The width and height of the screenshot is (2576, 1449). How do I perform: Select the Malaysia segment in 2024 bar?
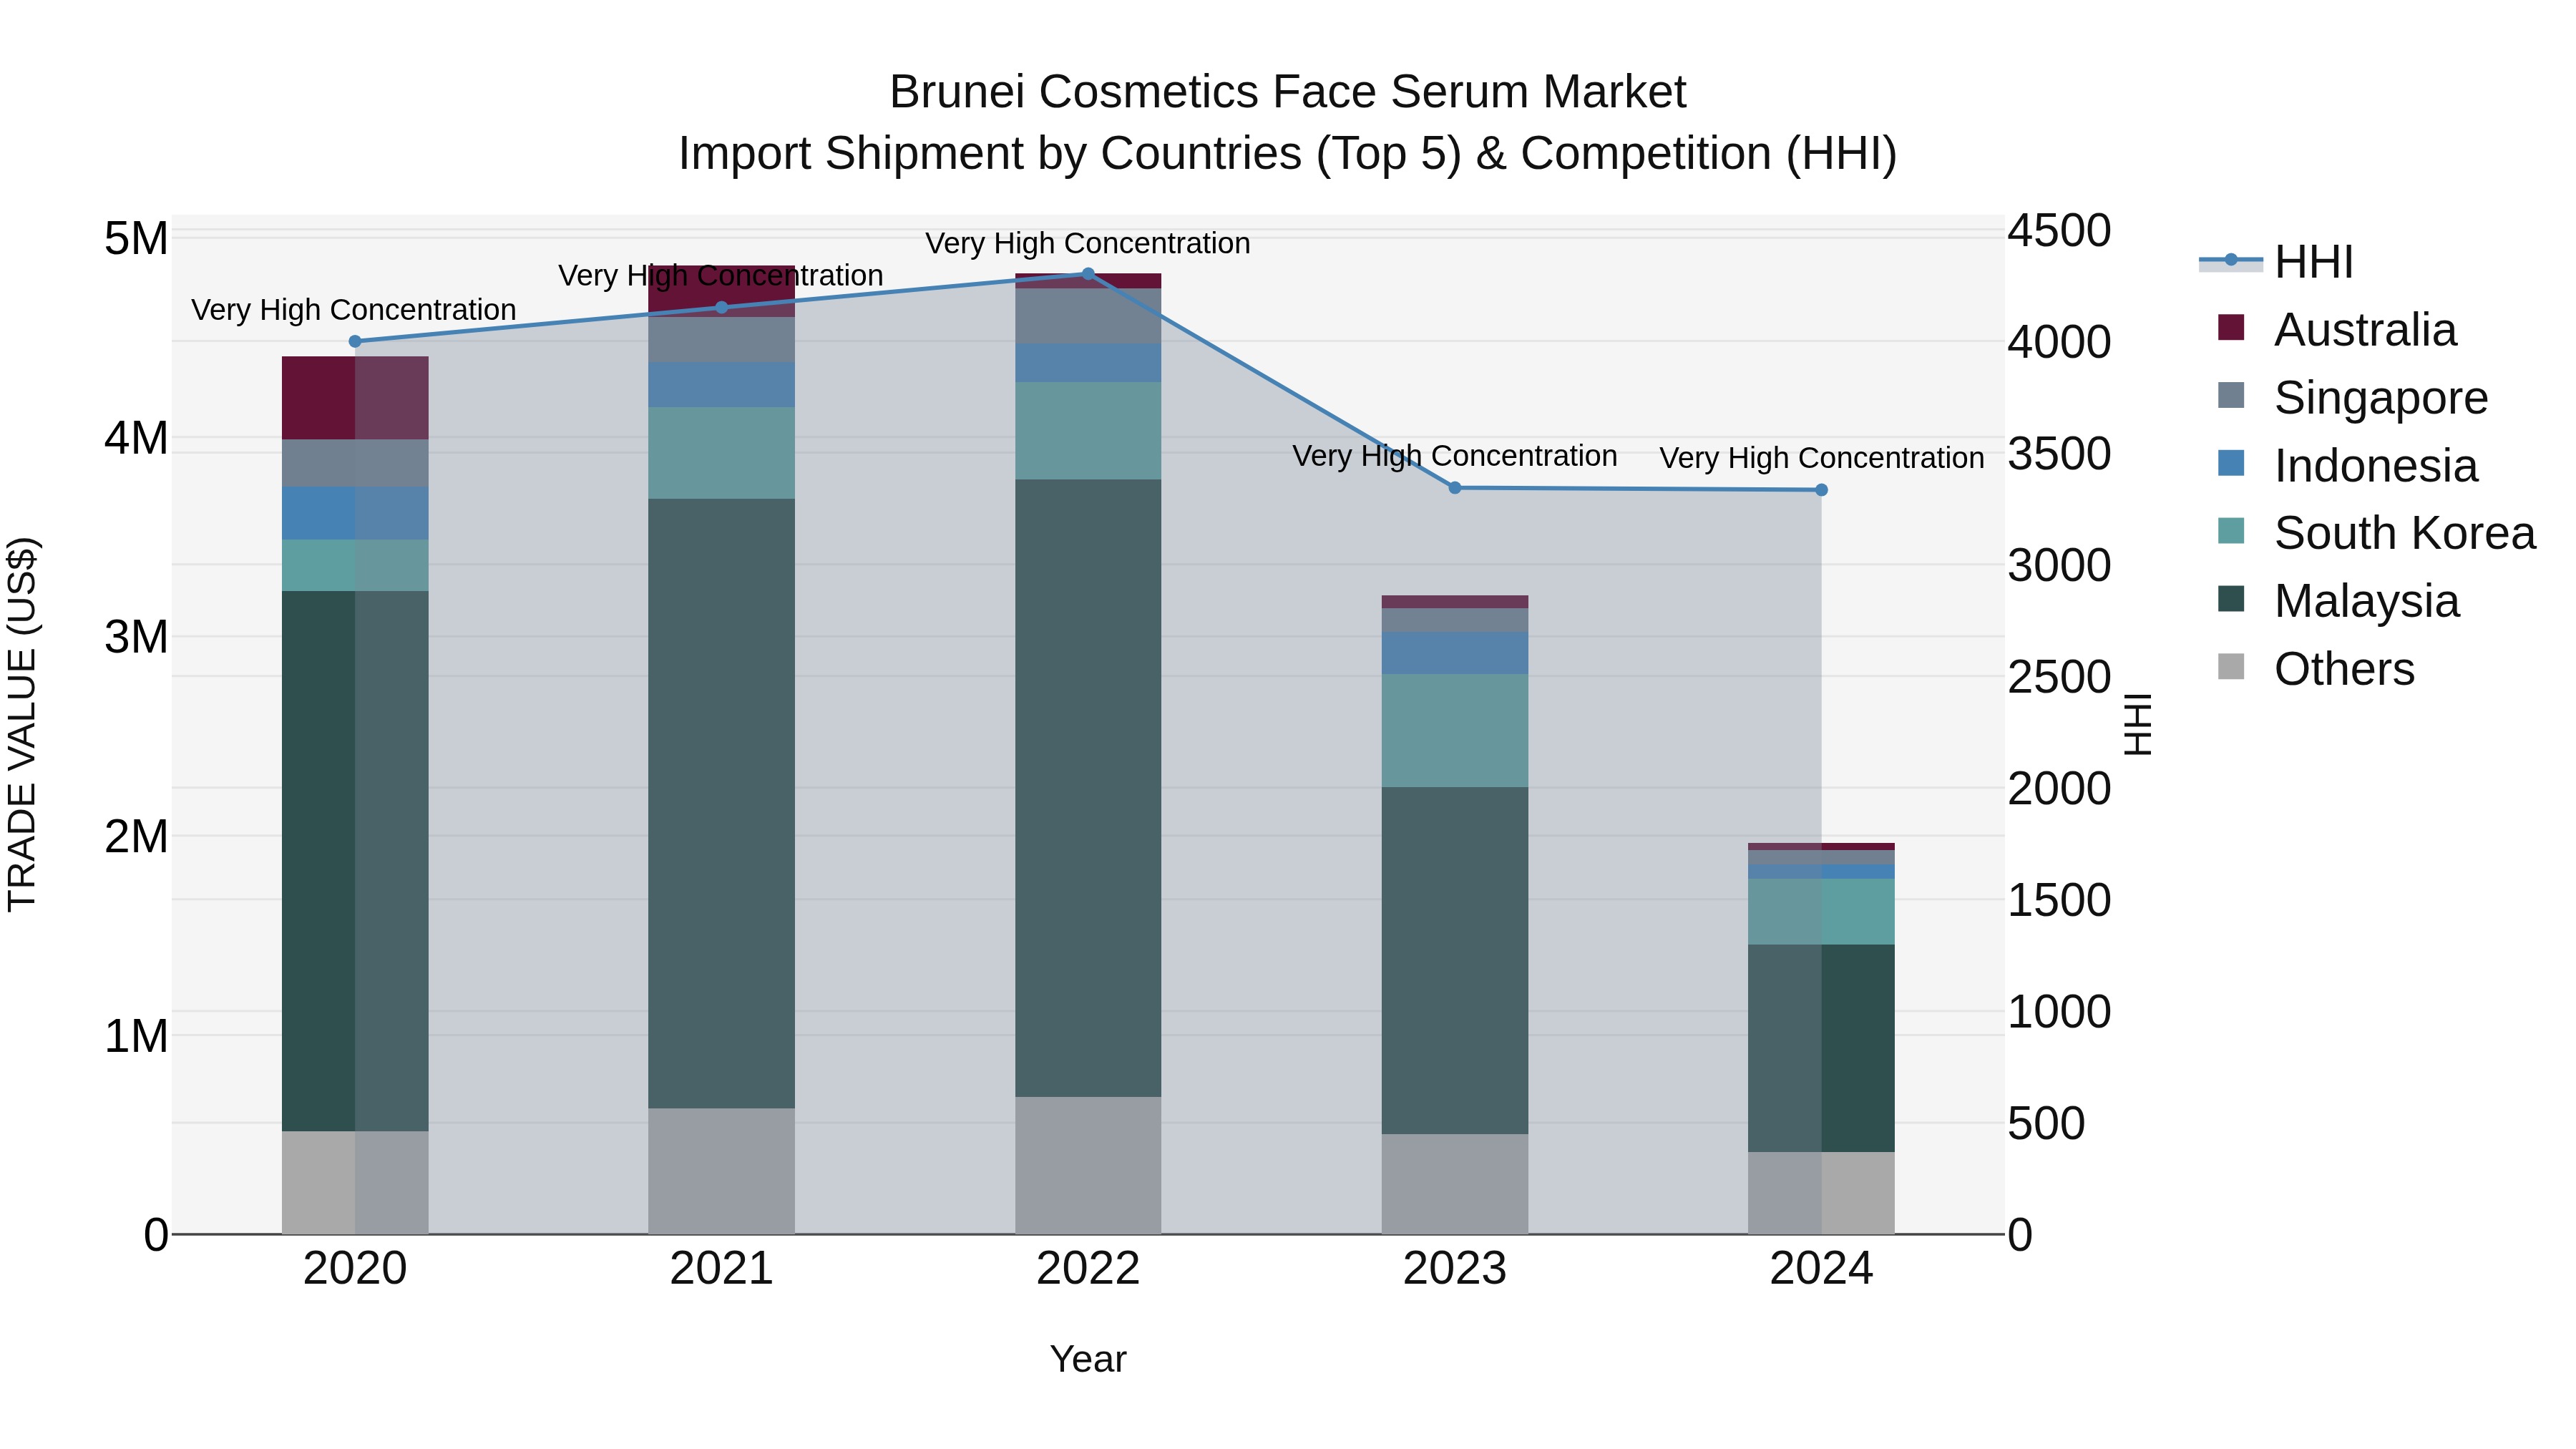1821,1048
